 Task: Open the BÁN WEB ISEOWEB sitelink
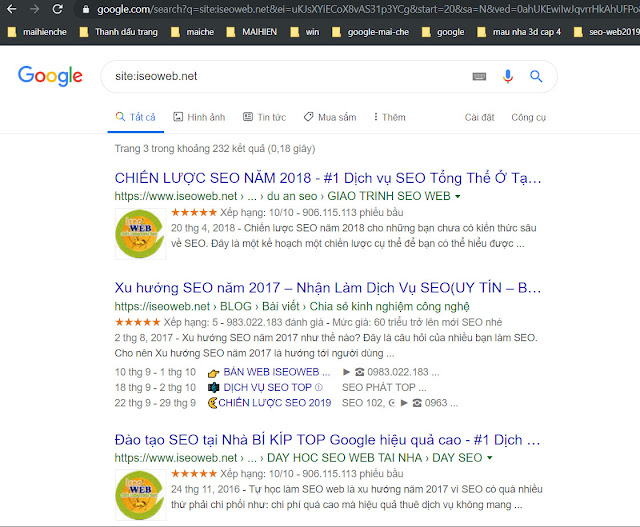pos(277,372)
